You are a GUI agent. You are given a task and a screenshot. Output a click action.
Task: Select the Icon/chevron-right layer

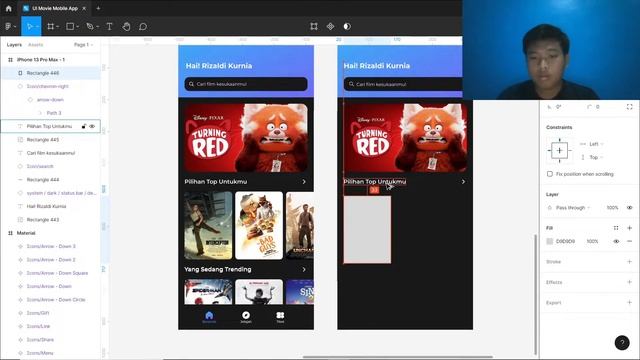pyautogui.click(x=47, y=87)
